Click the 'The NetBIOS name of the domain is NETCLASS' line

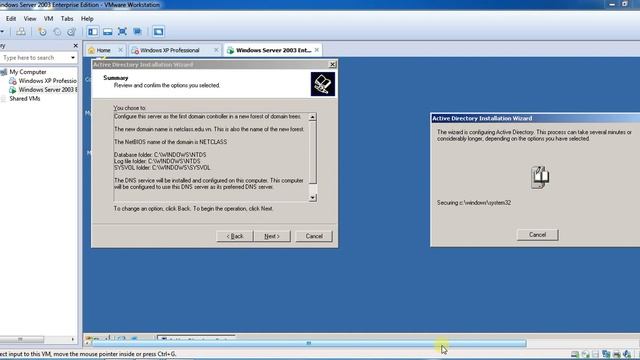coord(170,142)
